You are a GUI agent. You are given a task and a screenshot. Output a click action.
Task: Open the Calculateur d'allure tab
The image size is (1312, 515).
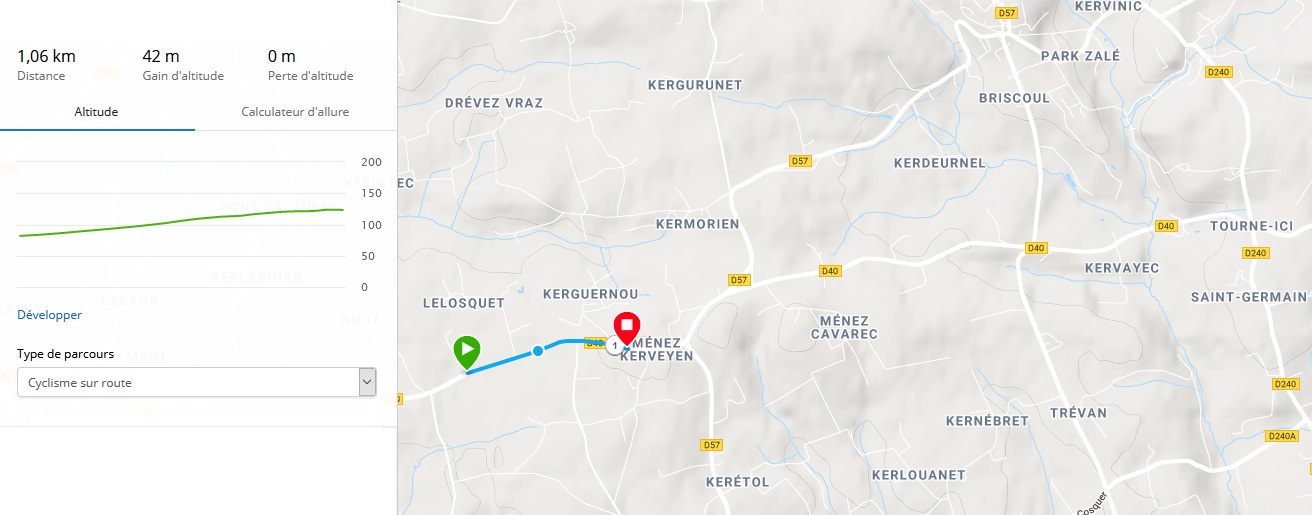click(295, 112)
